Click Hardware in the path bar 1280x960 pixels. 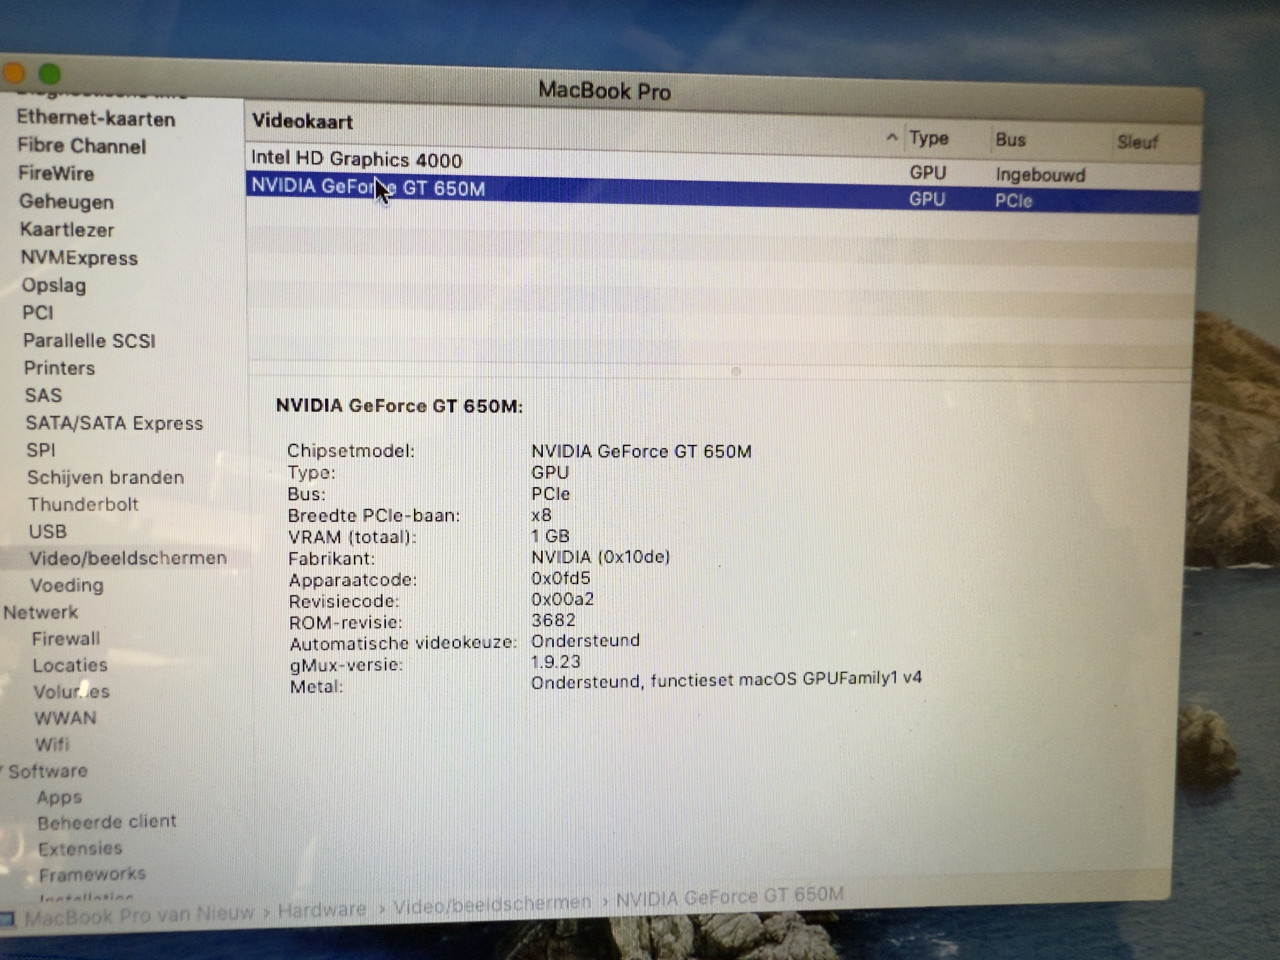tap(322, 910)
